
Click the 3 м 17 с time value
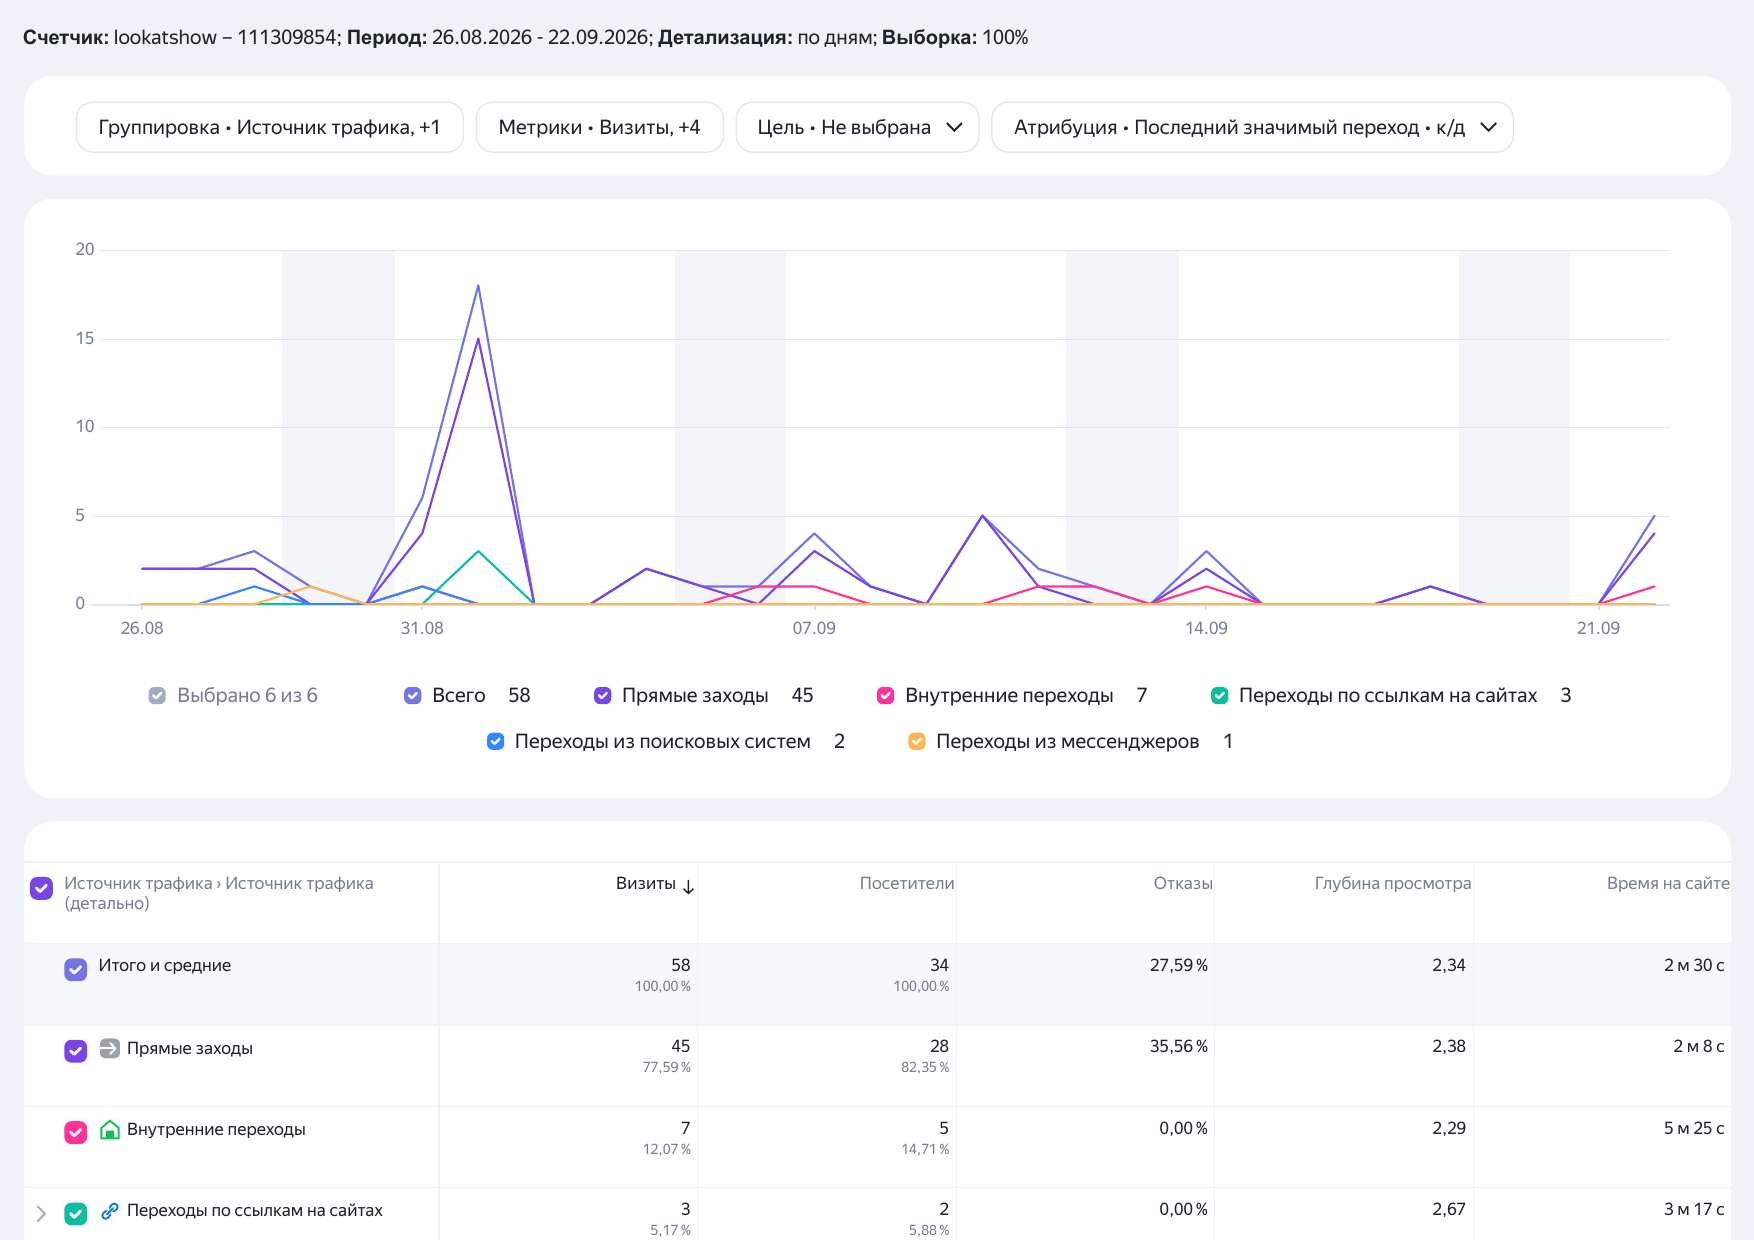click(x=1694, y=1209)
